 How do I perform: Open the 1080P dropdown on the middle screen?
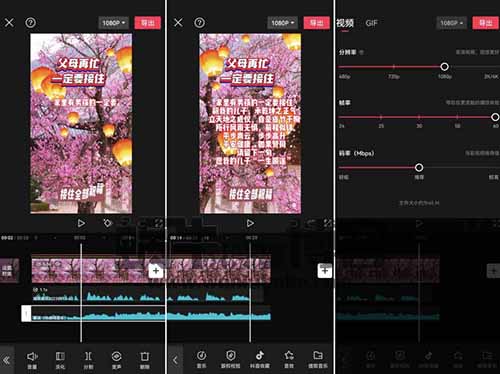coord(283,23)
